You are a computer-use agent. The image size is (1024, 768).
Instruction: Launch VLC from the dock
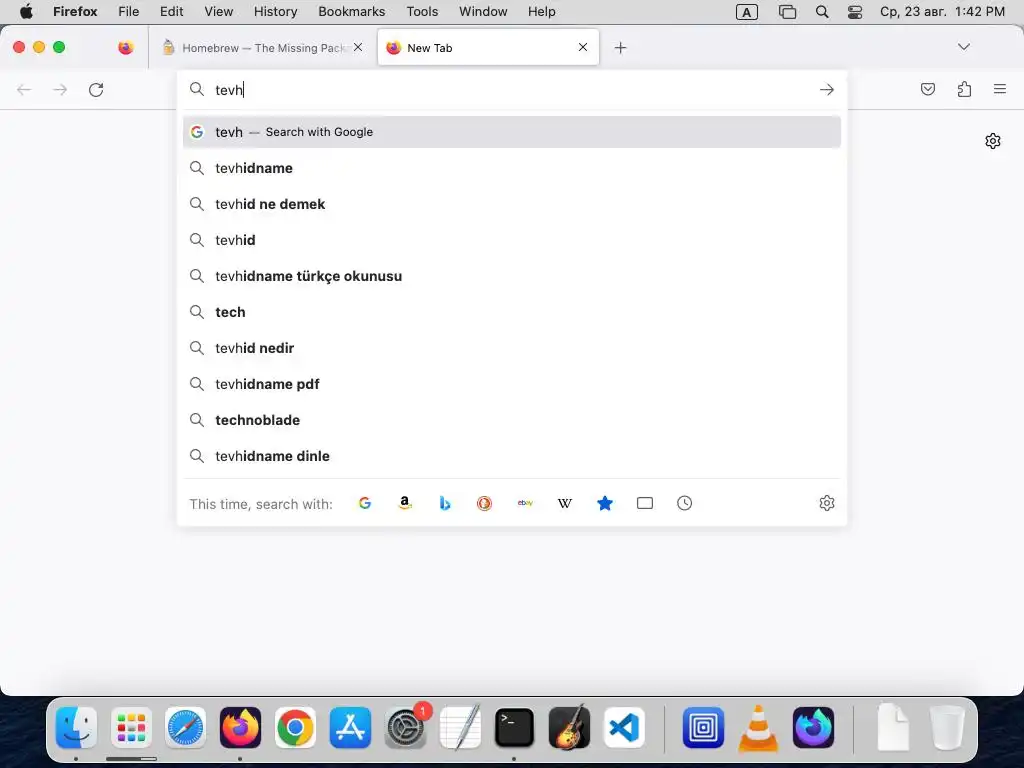758,728
